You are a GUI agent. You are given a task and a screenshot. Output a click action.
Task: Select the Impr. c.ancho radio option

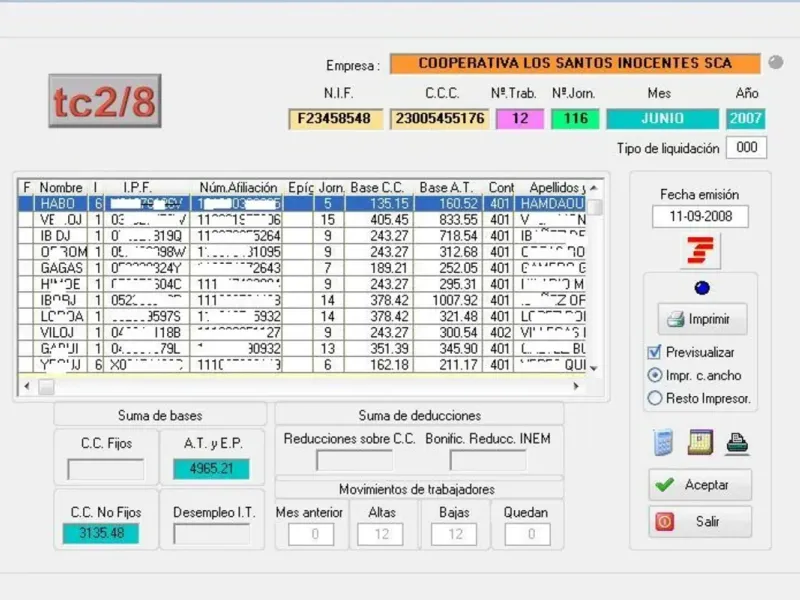point(655,376)
